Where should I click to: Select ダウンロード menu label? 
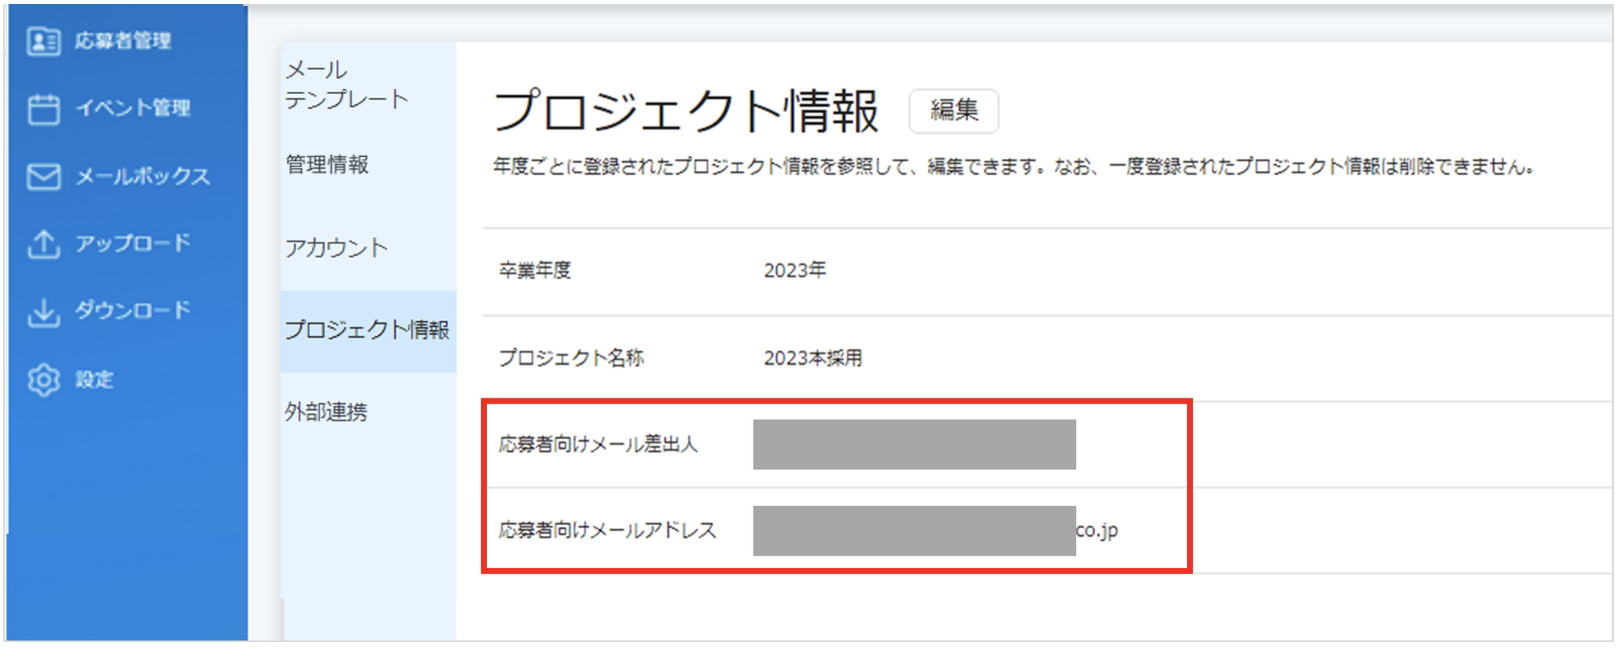tap(133, 311)
